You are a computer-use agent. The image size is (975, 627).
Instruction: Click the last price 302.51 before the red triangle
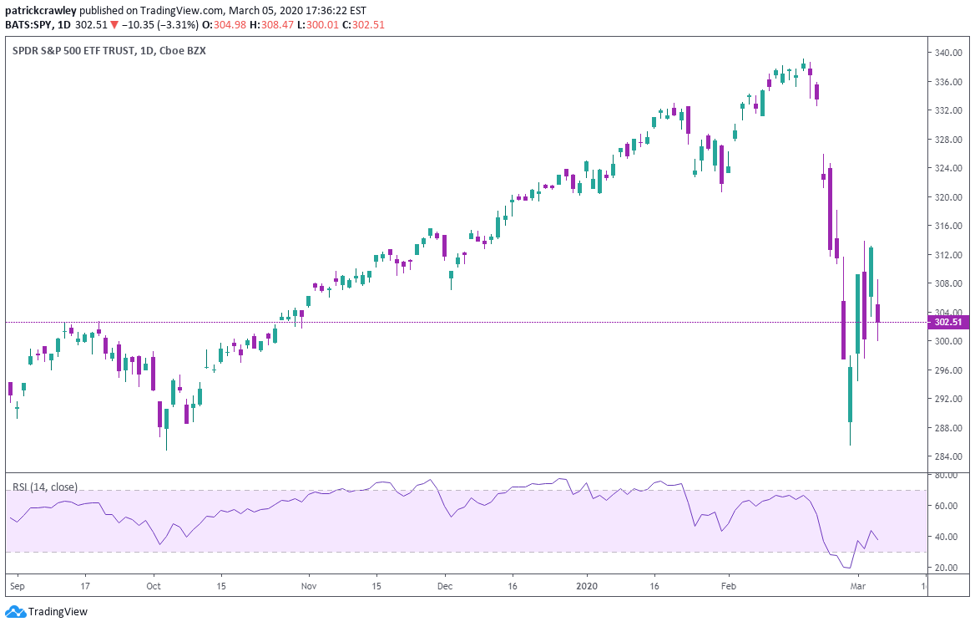point(91,25)
